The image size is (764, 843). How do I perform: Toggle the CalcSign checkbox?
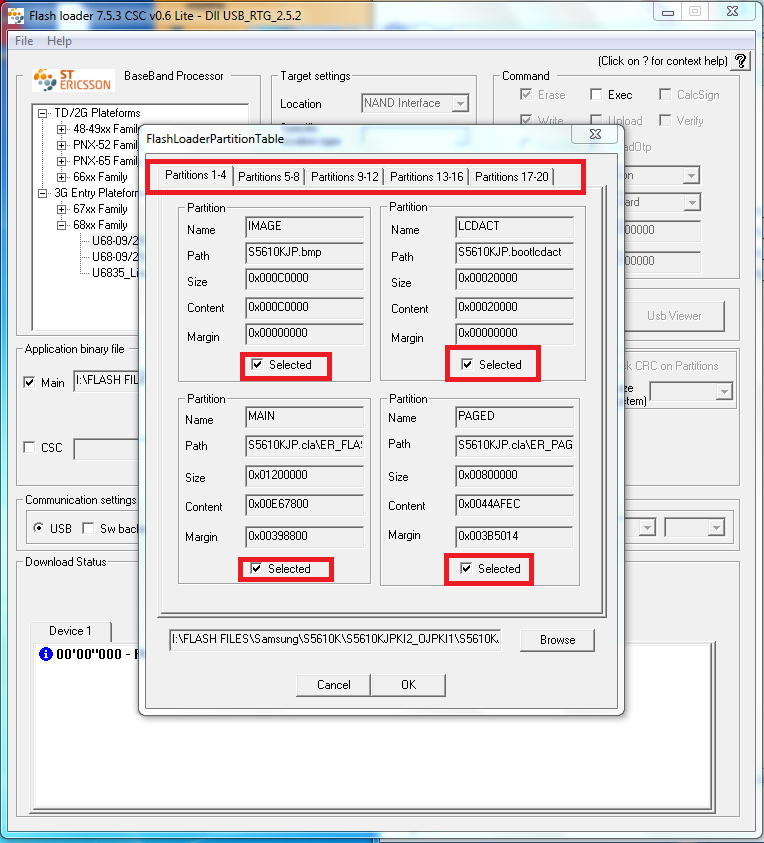pos(665,95)
